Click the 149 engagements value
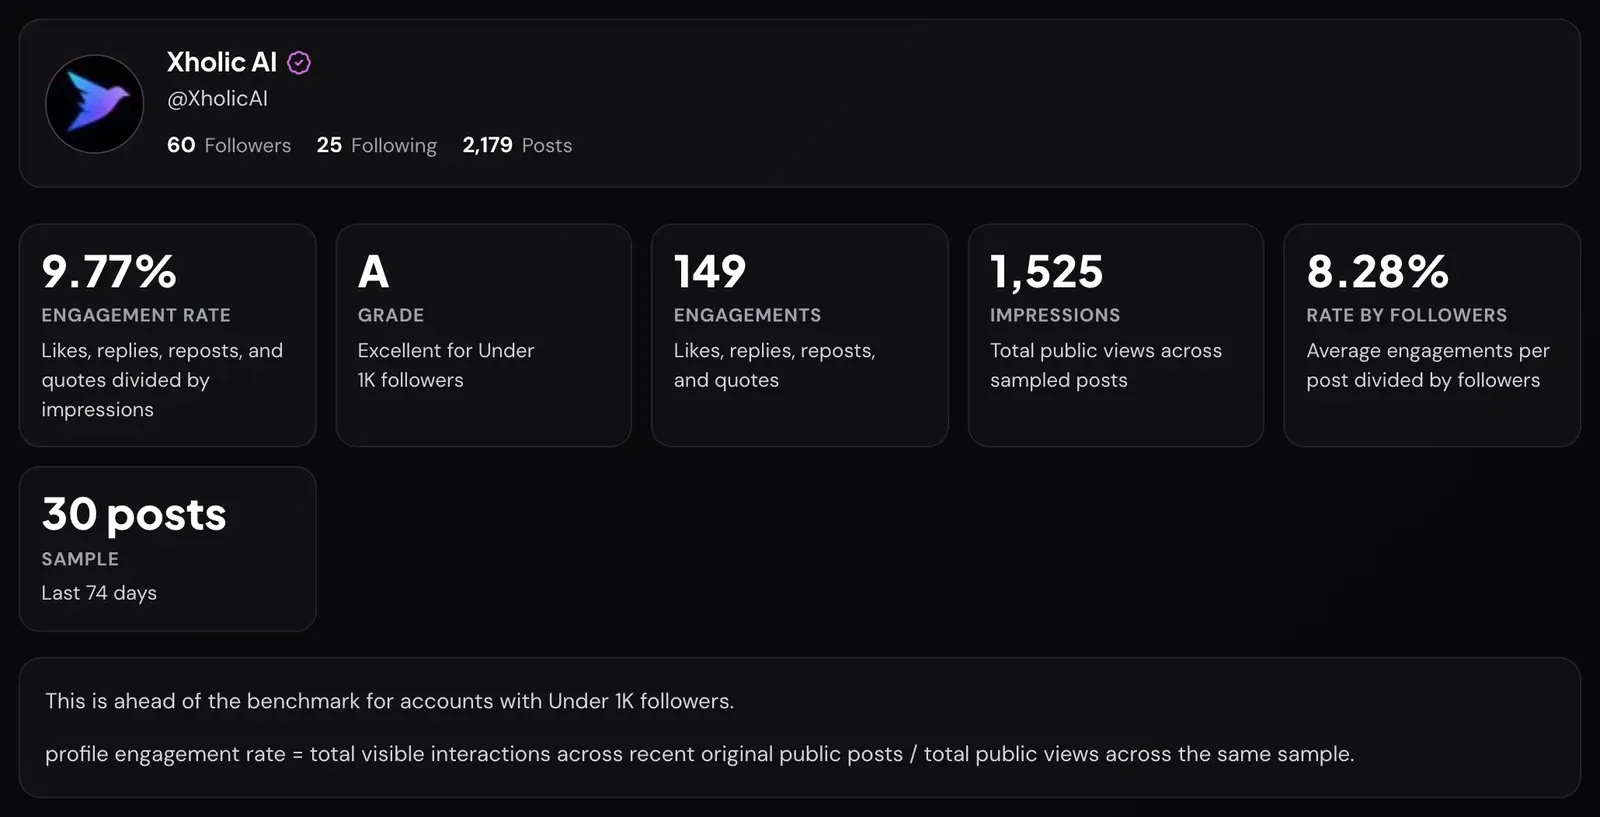Image resolution: width=1600 pixels, height=817 pixels. coord(710,271)
